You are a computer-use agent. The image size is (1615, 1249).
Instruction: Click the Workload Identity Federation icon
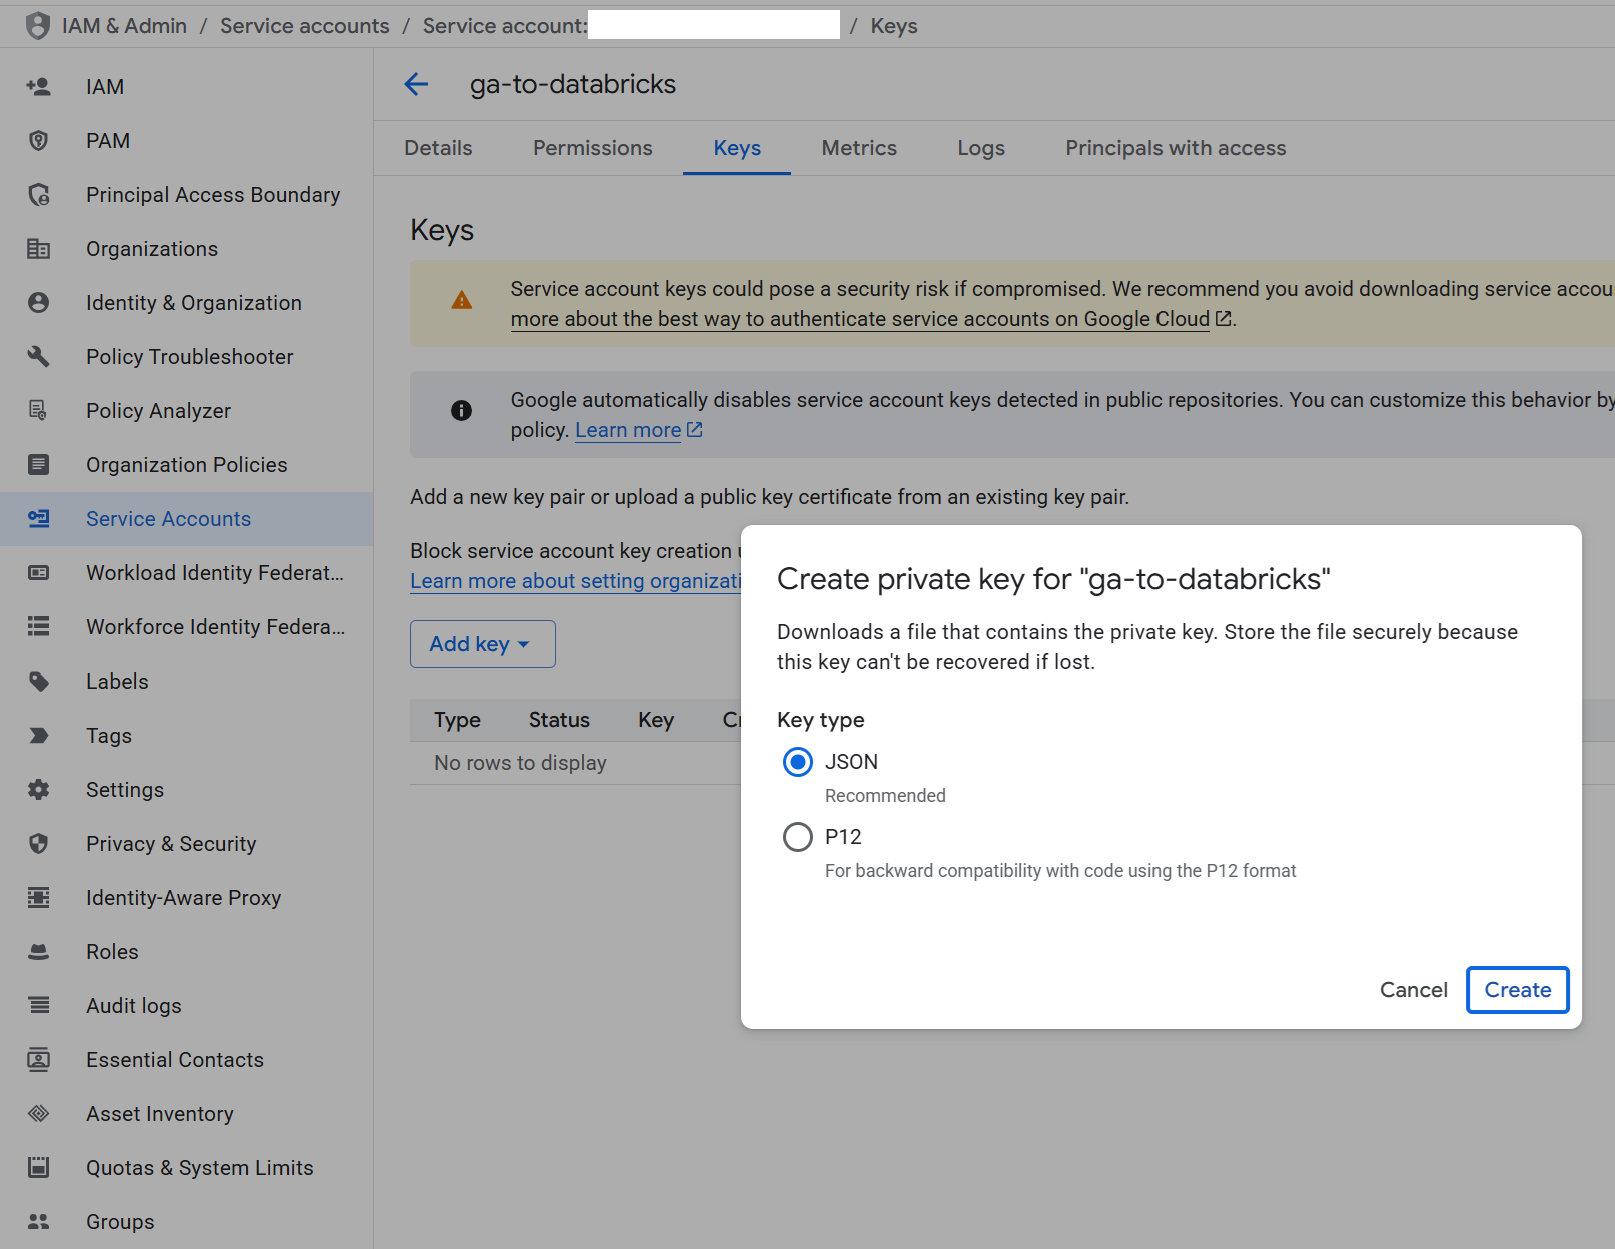(39, 573)
